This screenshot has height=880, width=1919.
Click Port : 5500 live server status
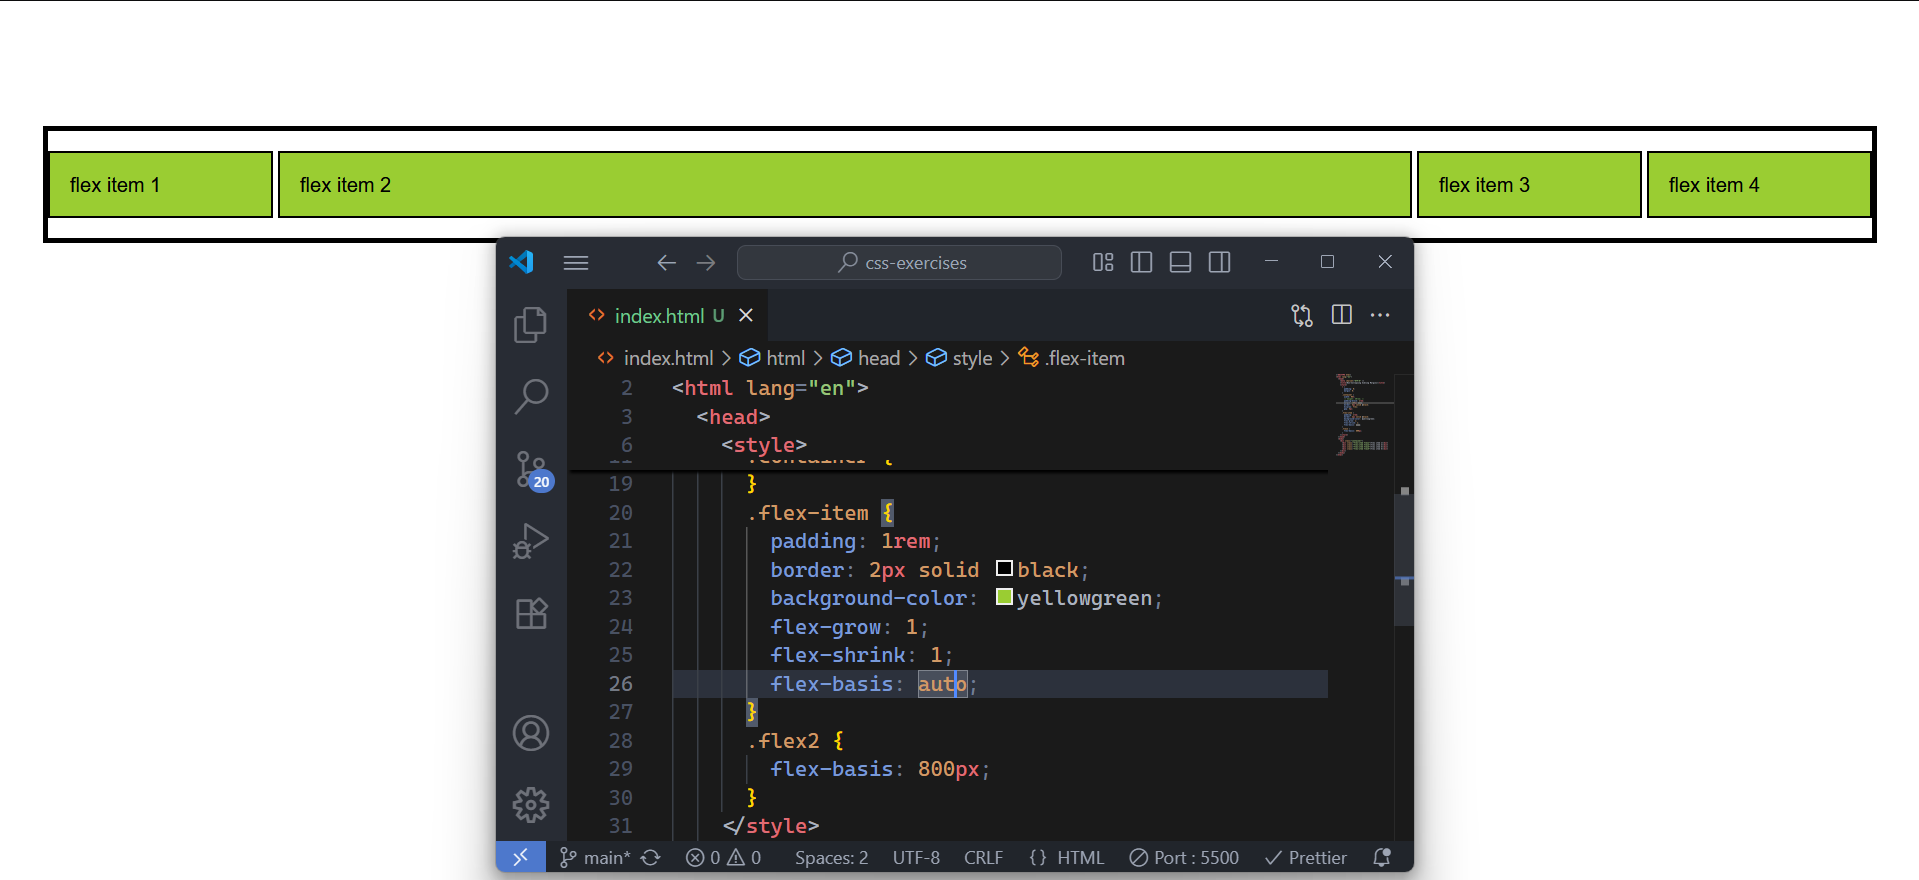coord(1184,858)
